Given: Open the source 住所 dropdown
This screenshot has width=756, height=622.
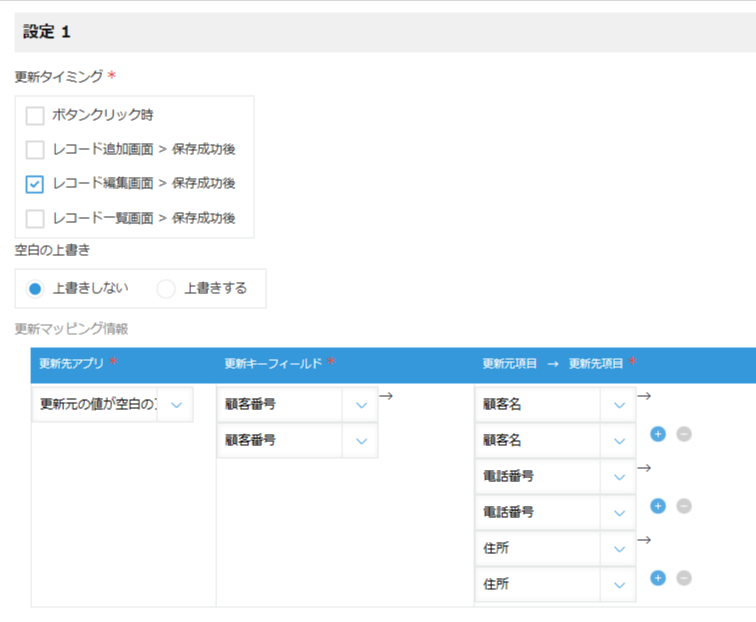Looking at the screenshot, I should coord(555,548).
